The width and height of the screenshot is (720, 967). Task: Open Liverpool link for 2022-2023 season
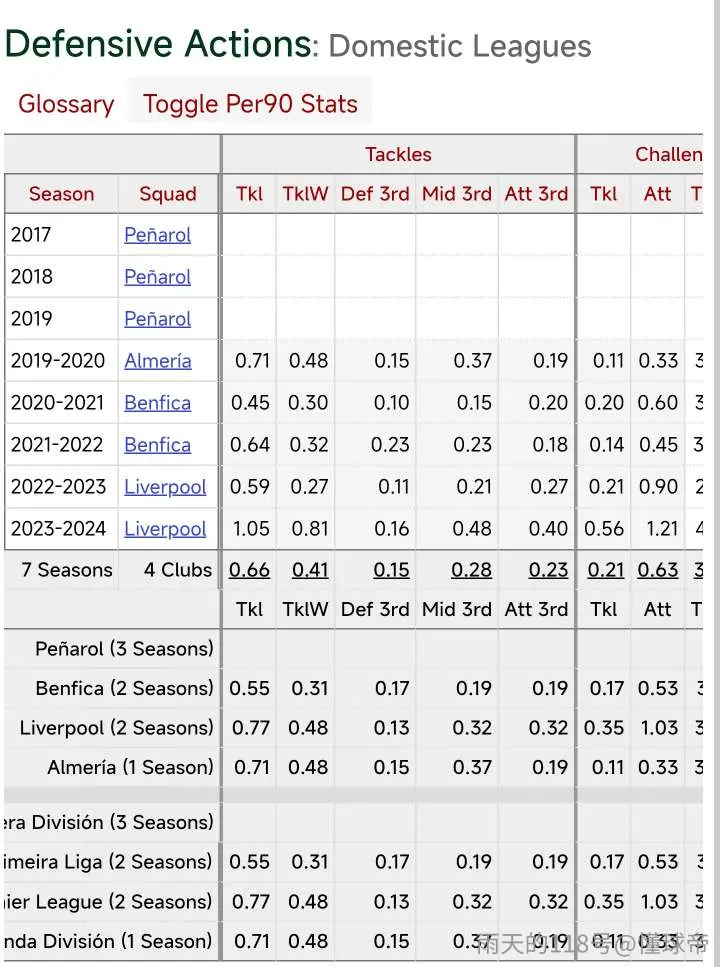click(165, 487)
